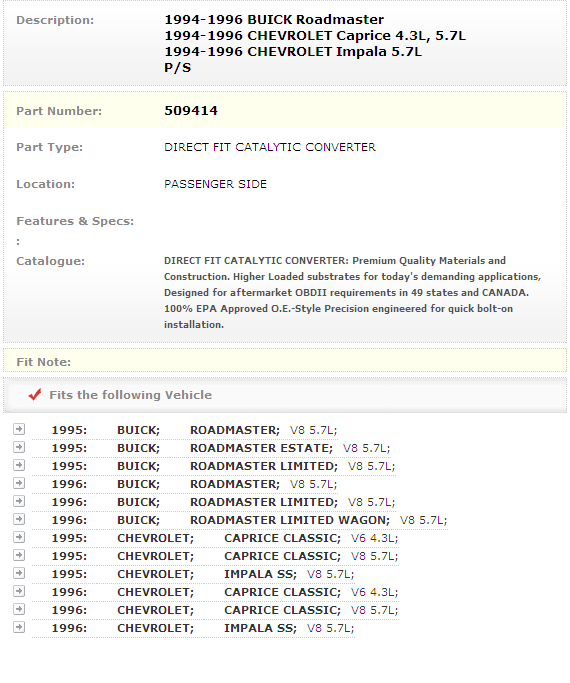Click arrow icon beside 1995 Caprice Classic V6 4.3L
This screenshot has width=570, height=683.
19,537
